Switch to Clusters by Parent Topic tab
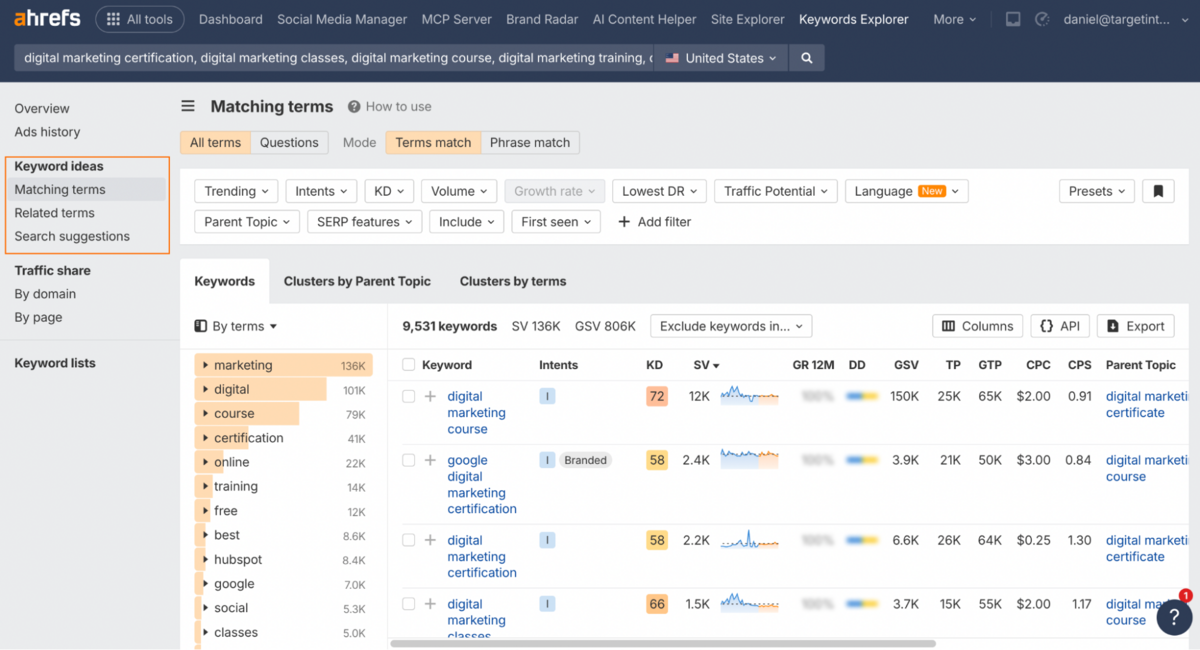 click(357, 281)
